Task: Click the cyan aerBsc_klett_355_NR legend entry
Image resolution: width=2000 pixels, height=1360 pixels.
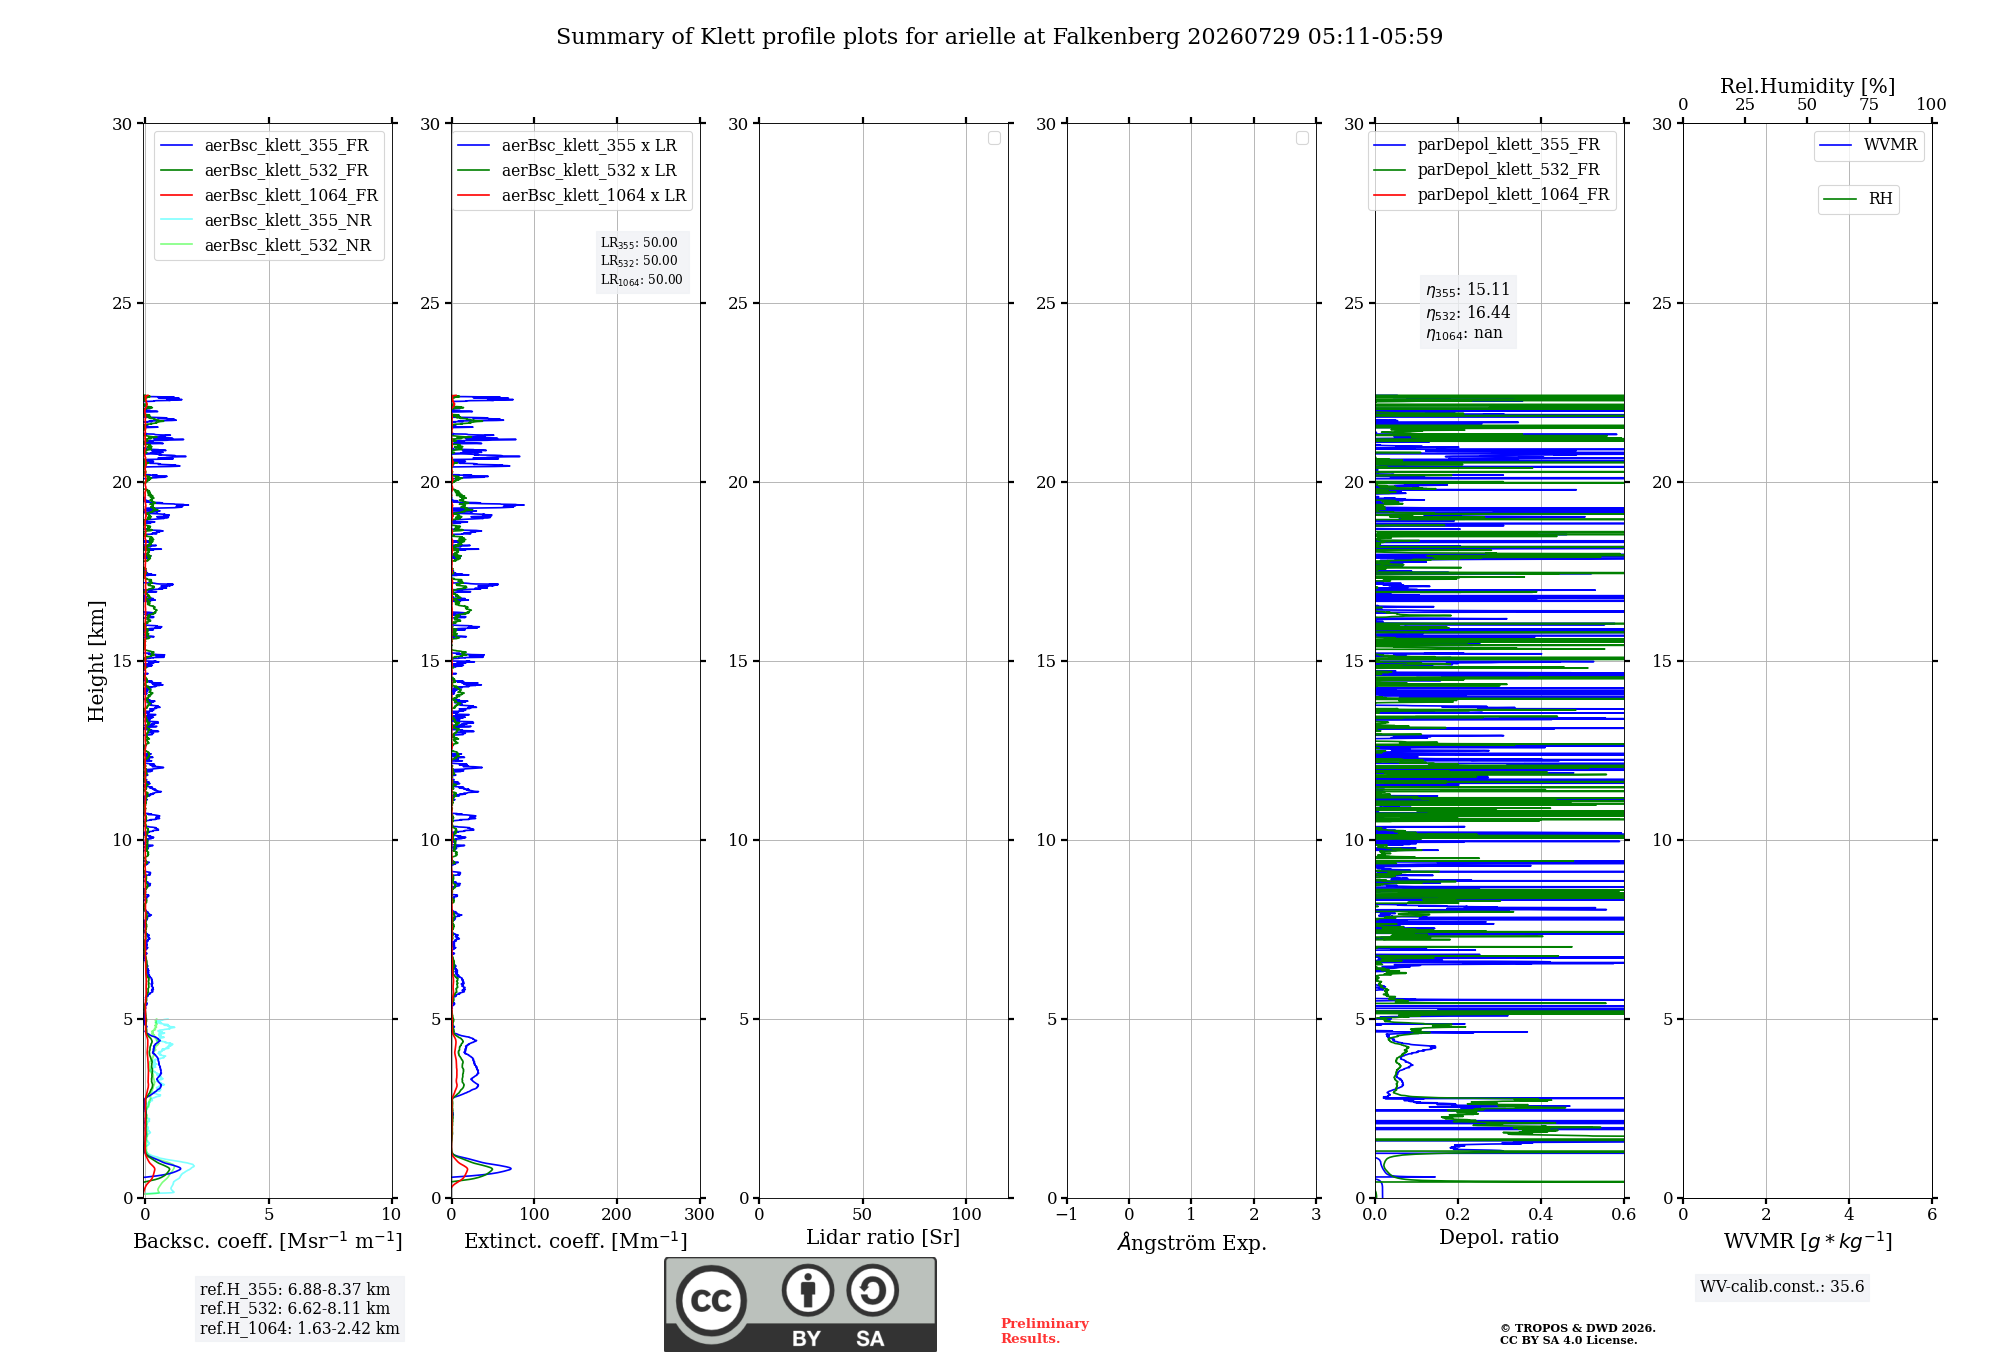Action: (x=266, y=221)
